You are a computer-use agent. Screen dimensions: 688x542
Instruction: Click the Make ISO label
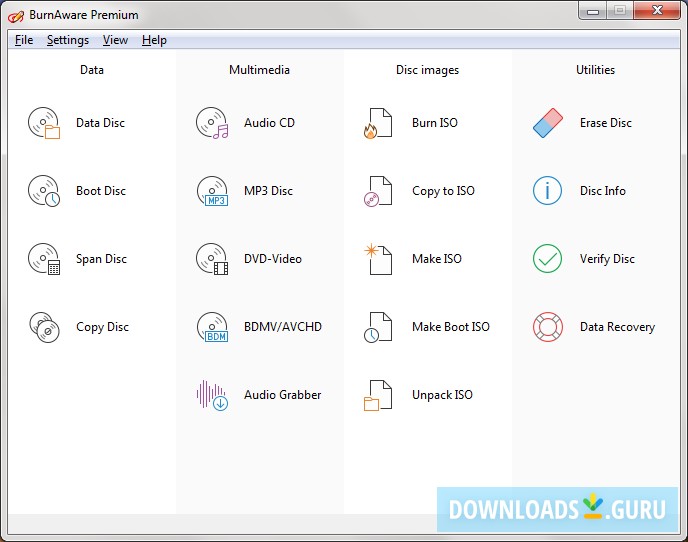[437, 259]
